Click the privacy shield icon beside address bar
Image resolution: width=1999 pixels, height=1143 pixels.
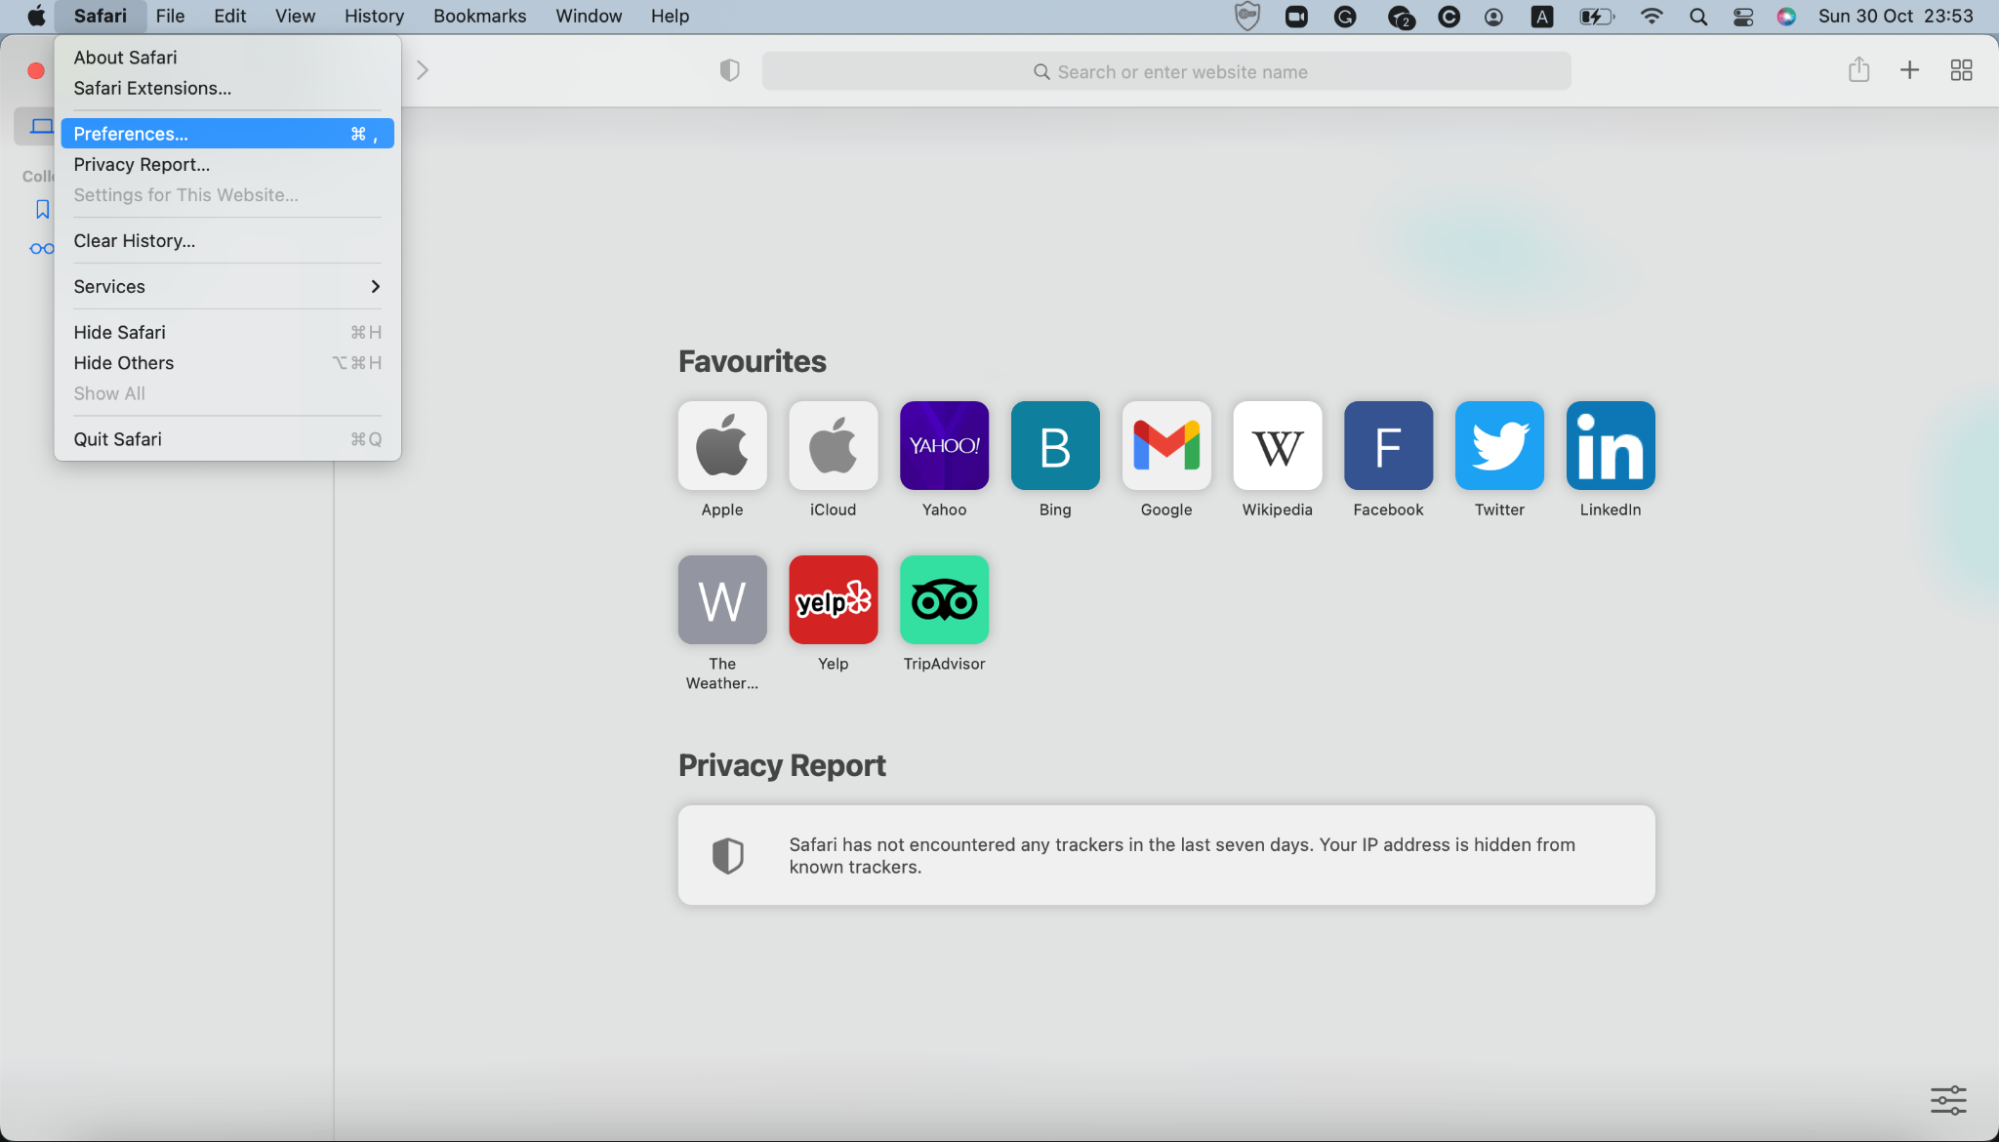click(x=730, y=71)
